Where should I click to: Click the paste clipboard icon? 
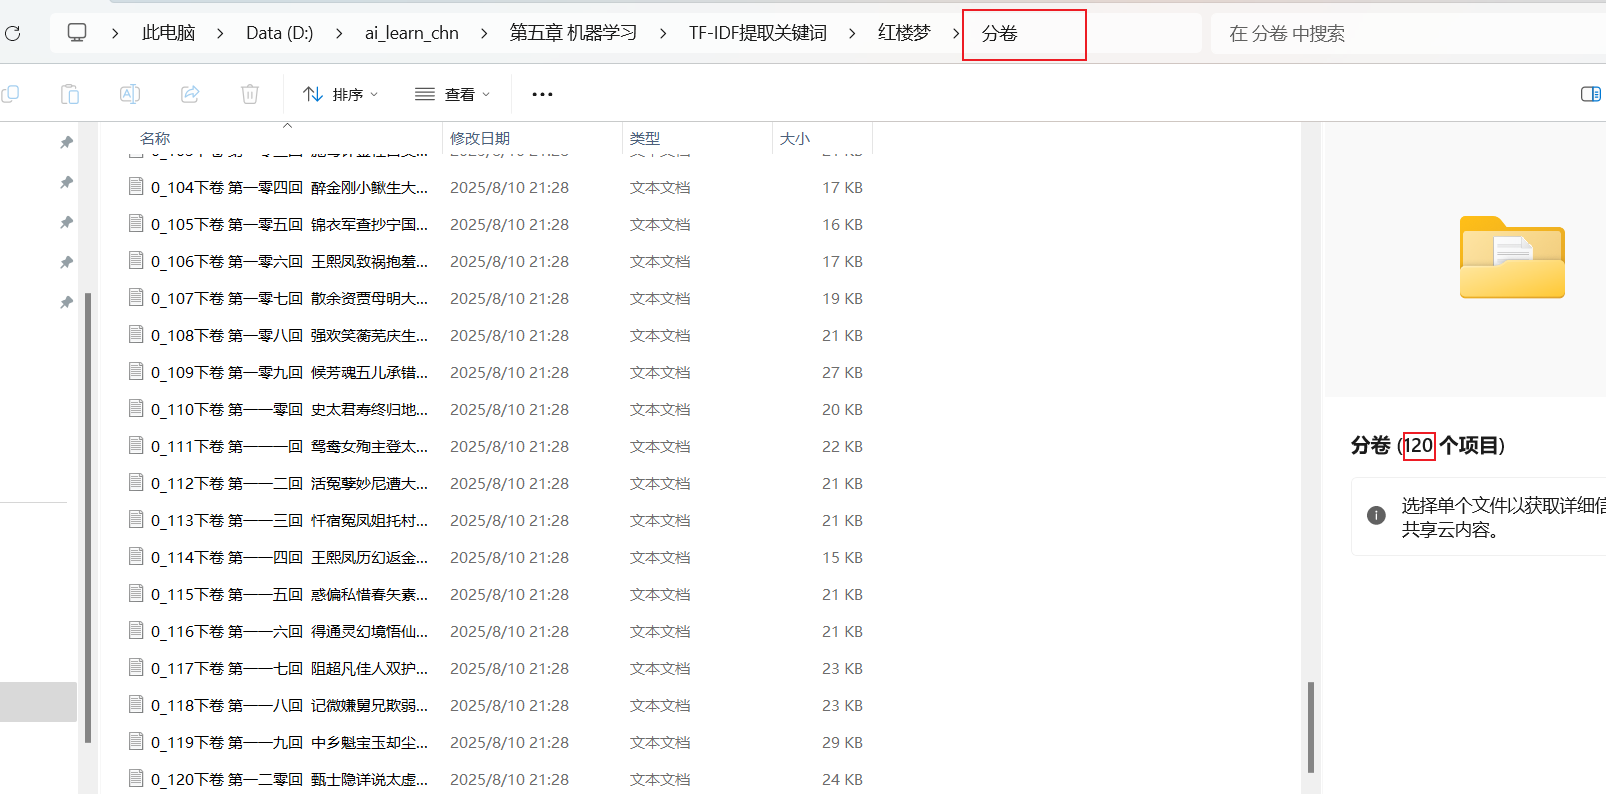coord(70,94)
